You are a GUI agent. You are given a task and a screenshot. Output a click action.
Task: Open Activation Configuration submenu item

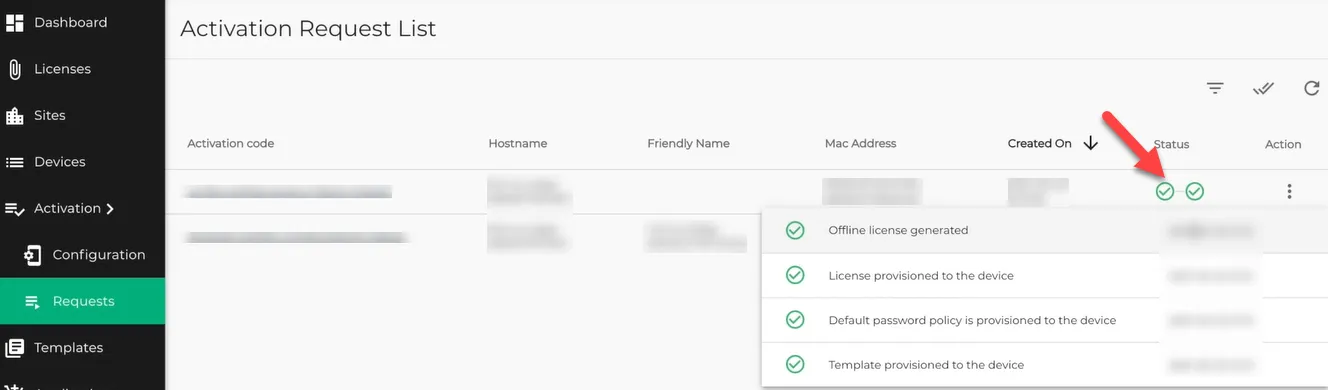coord(82,255)
